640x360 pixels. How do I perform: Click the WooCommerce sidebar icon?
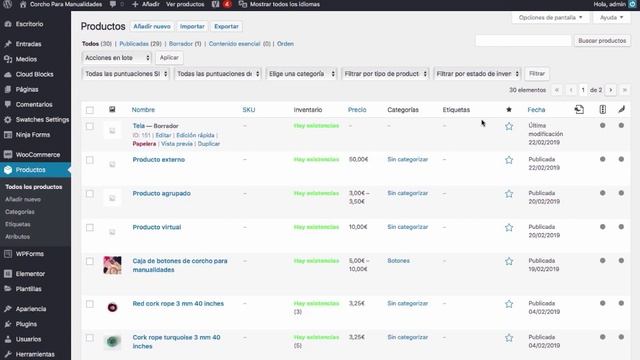coord(8,155)
